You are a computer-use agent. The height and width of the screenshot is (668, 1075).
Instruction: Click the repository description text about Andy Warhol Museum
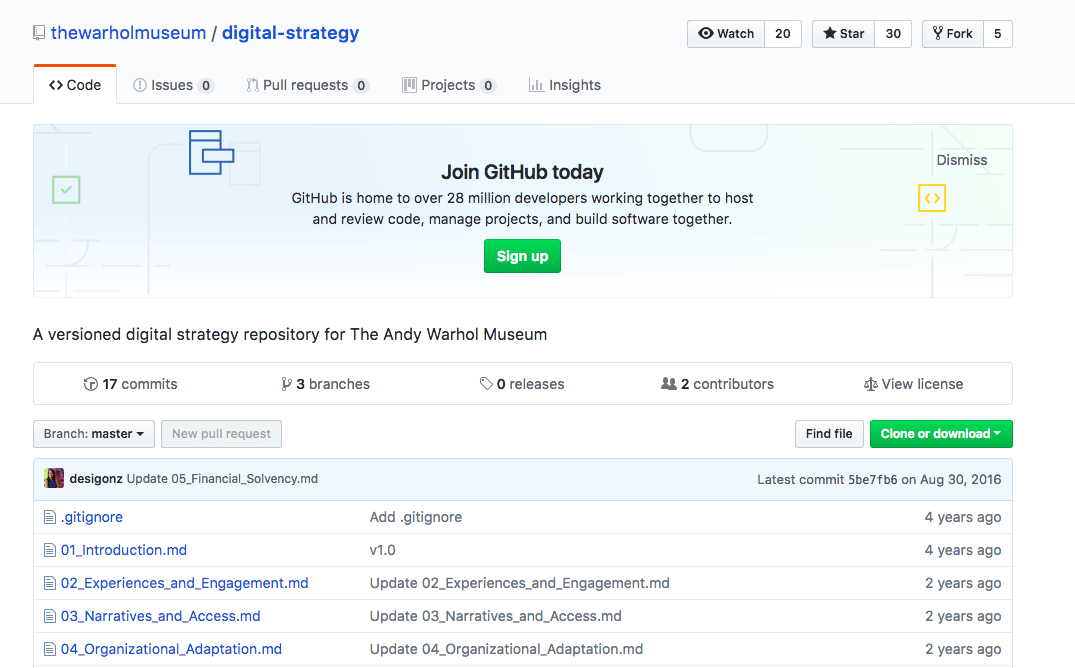click(290, 335)
